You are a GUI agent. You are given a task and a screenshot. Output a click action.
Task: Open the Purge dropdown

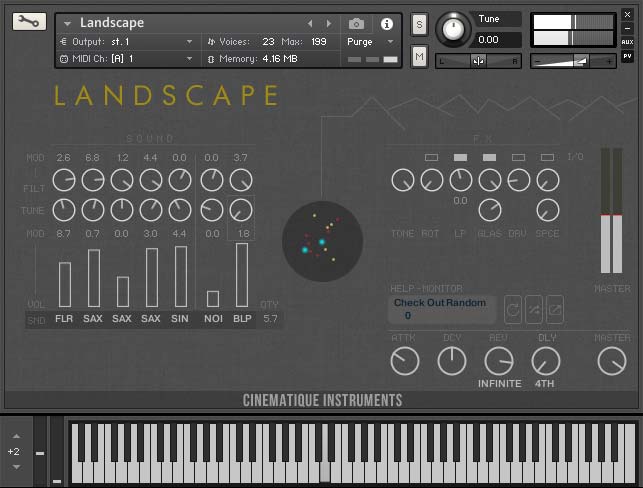click(x=390, y=42)
